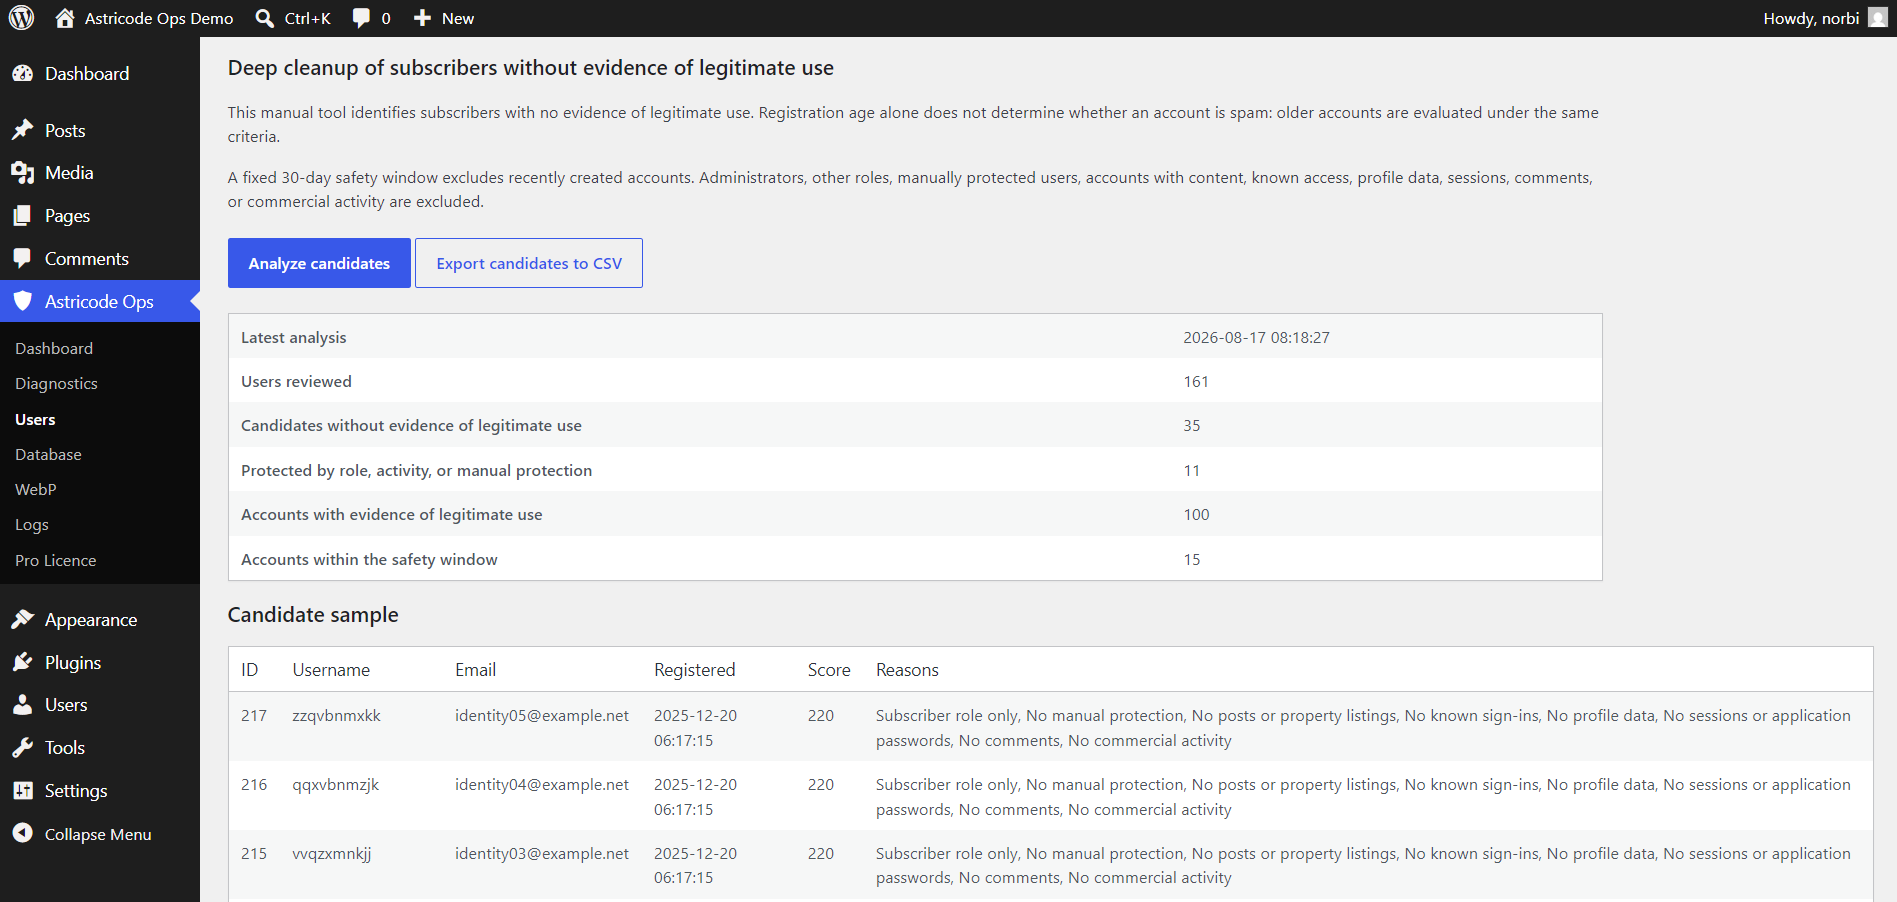Image resolution: width=1897 pixels, height=902 pixels.
Task: Click the Appearance paintbrush icon
Action: point(23,620)
